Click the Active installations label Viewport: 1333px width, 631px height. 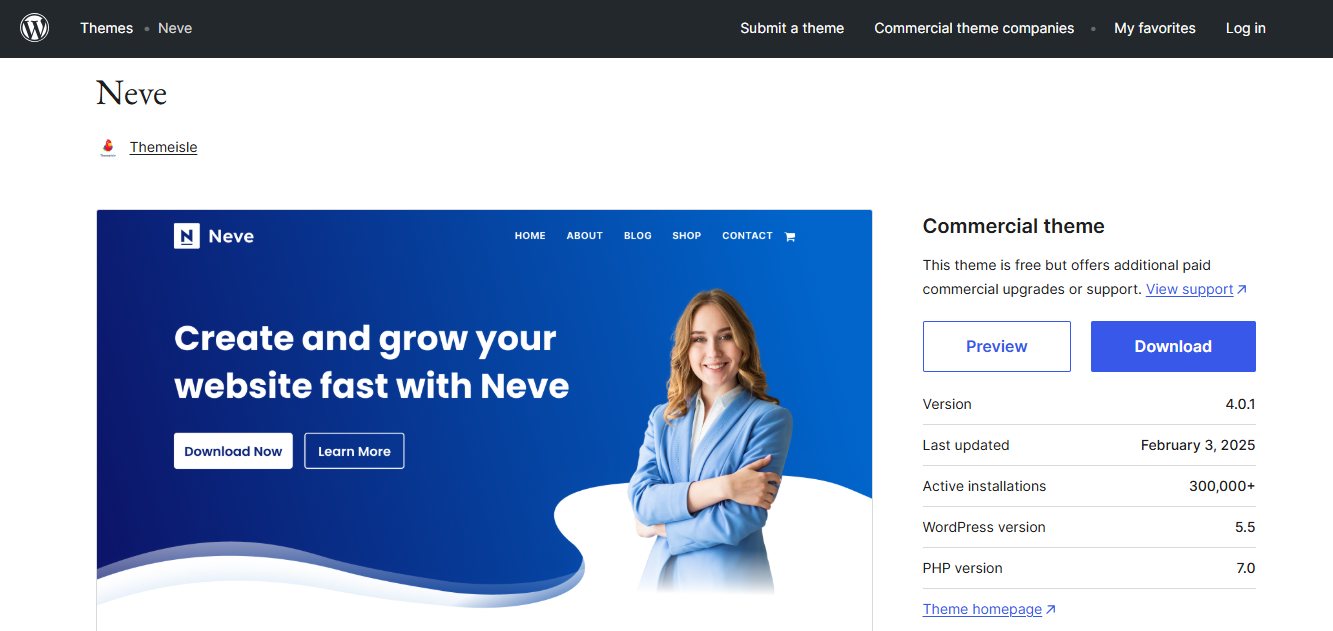click(984, 486)
